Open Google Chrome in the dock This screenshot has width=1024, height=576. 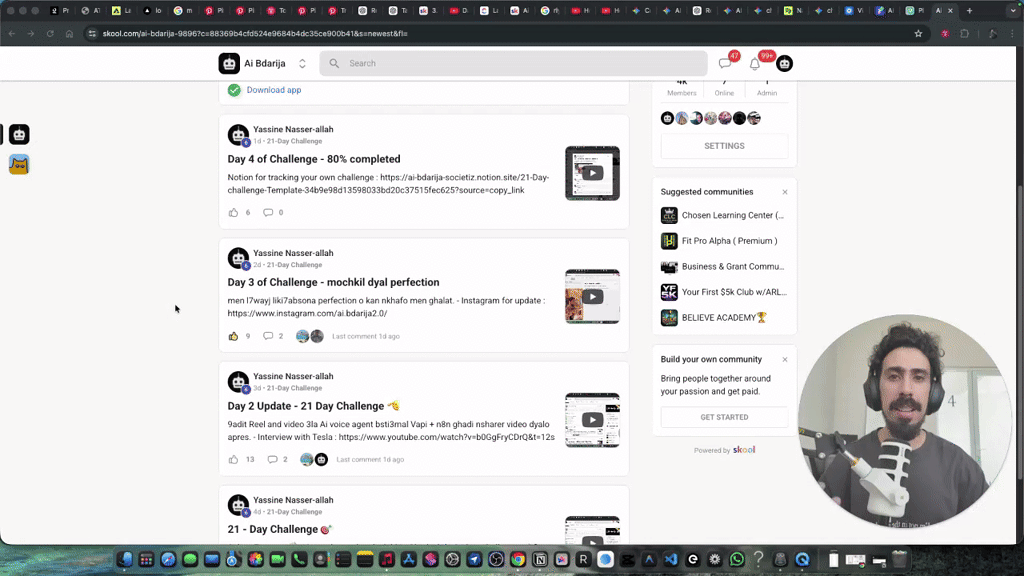tap(518, 560)
